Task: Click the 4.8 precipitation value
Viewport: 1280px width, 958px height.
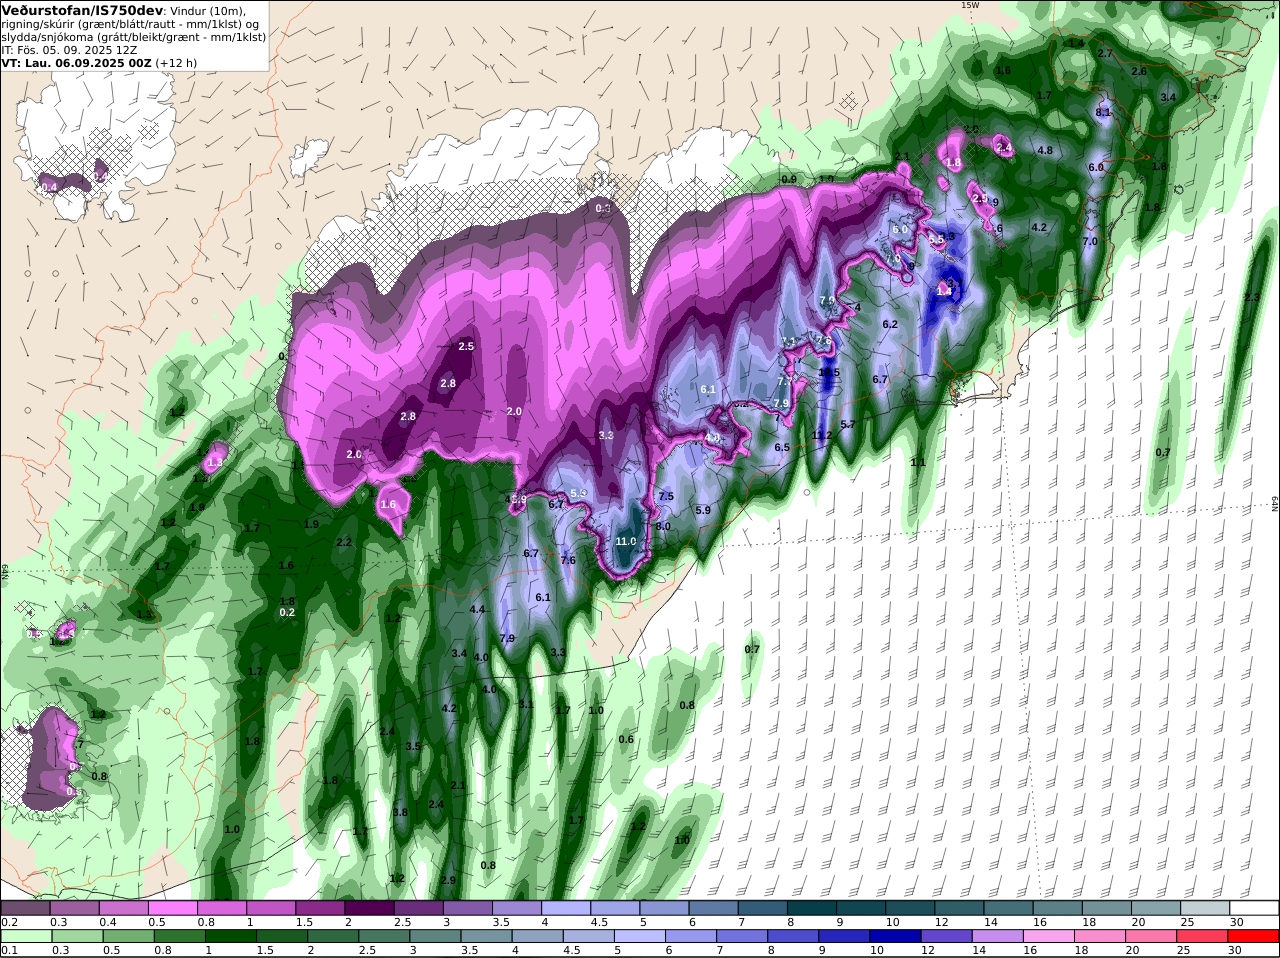Action: click(1045, 151)
